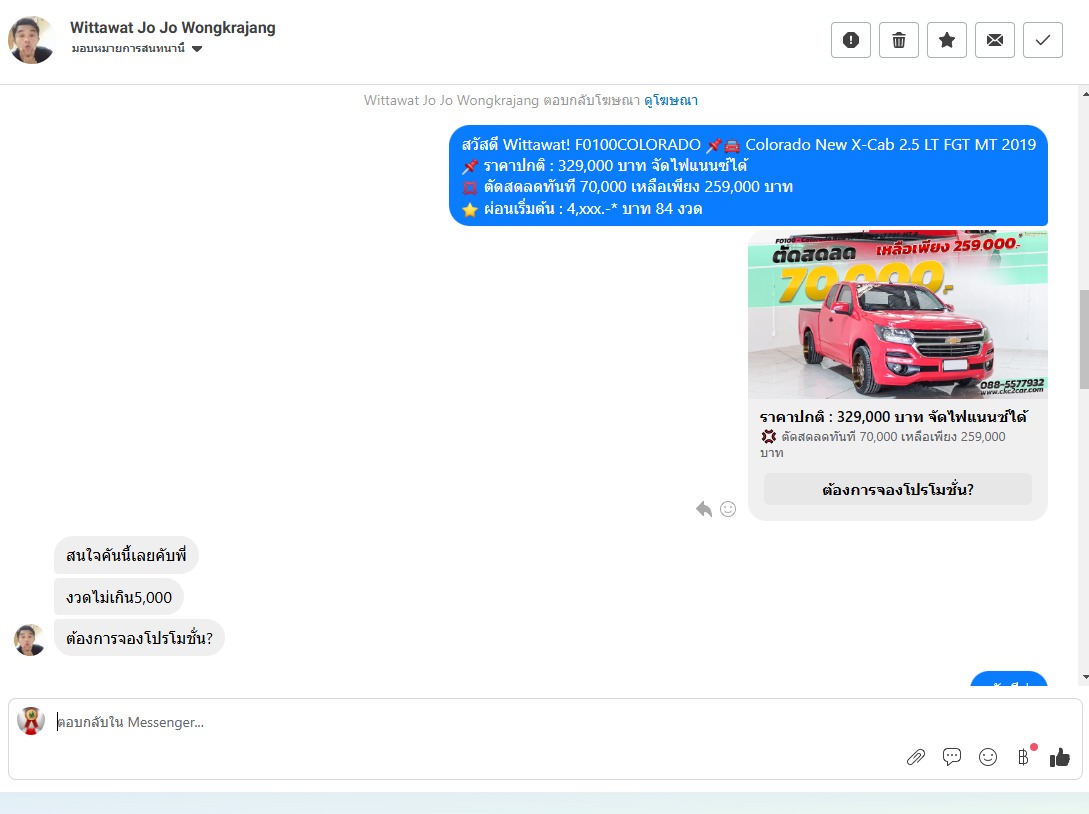
Task: React to the ad card with smiley icon
Action: (x=728, y=509)
